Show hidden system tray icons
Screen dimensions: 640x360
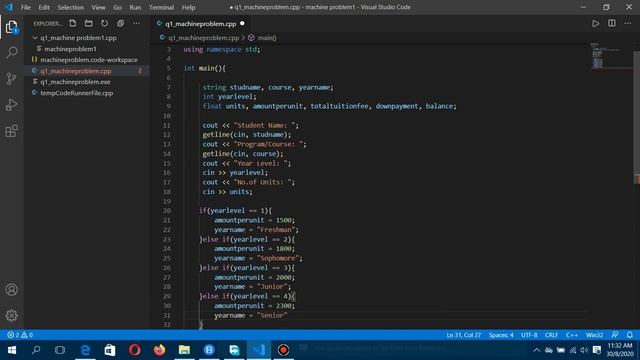[537, 350]
